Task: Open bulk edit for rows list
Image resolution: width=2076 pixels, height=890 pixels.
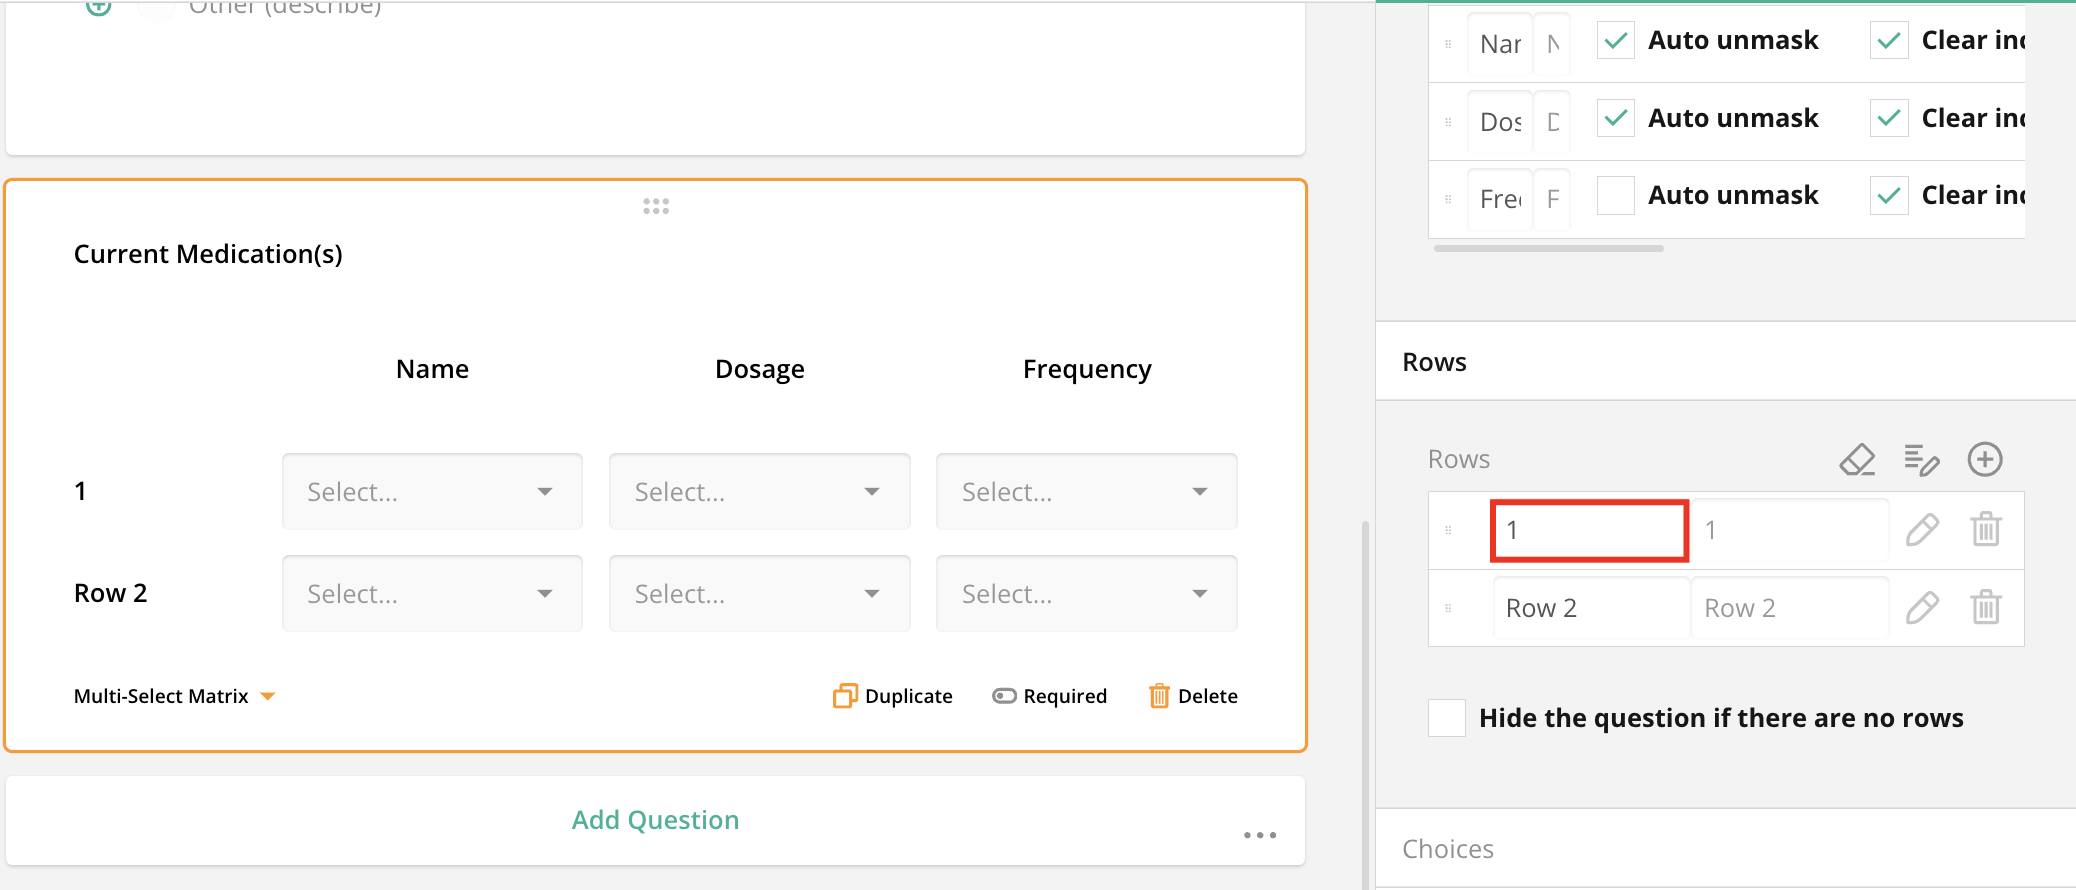Action: [x=1921, y=460]
